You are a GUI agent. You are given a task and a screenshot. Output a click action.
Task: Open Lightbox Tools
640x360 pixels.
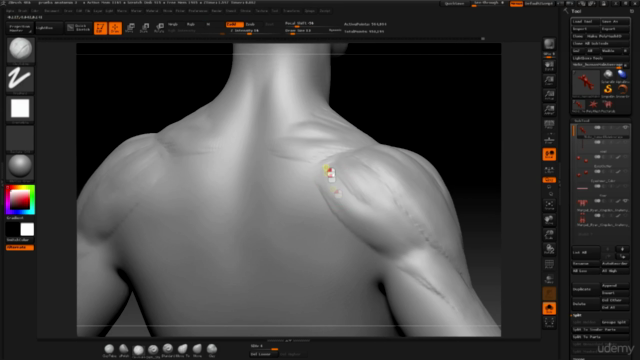point(600,58)
